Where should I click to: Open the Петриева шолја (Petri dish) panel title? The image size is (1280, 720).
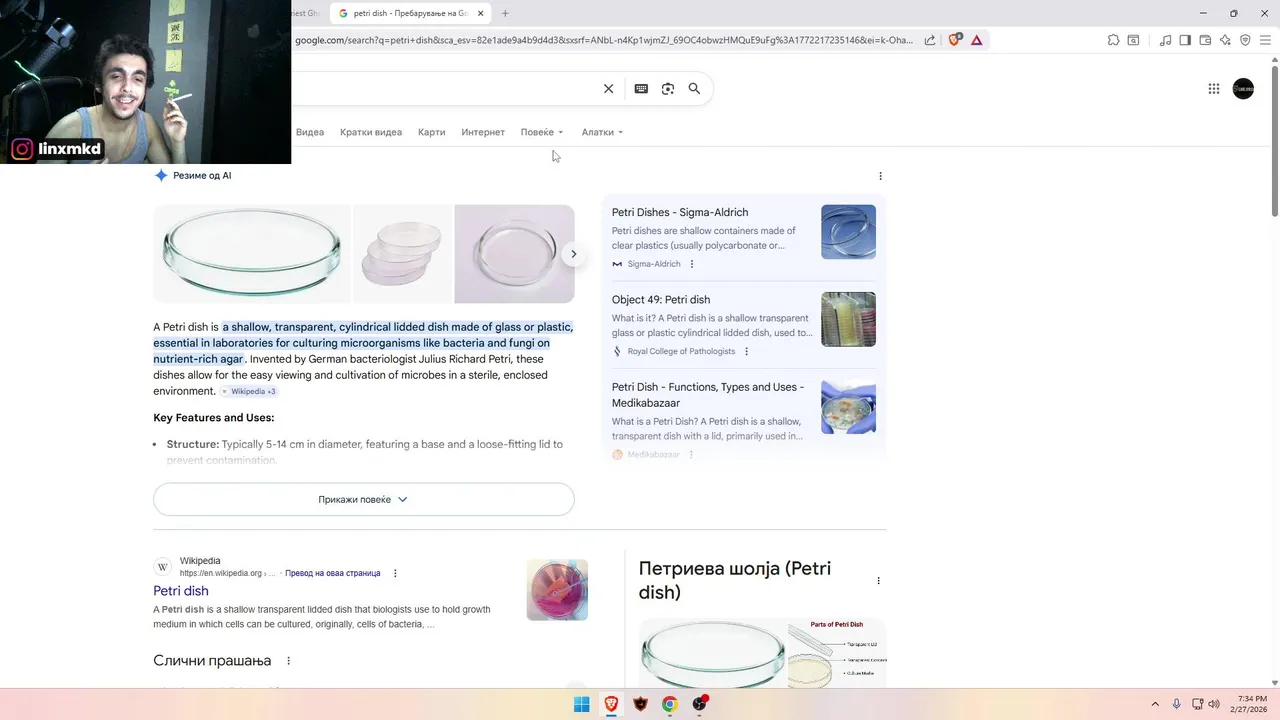[x=735, y=580]
